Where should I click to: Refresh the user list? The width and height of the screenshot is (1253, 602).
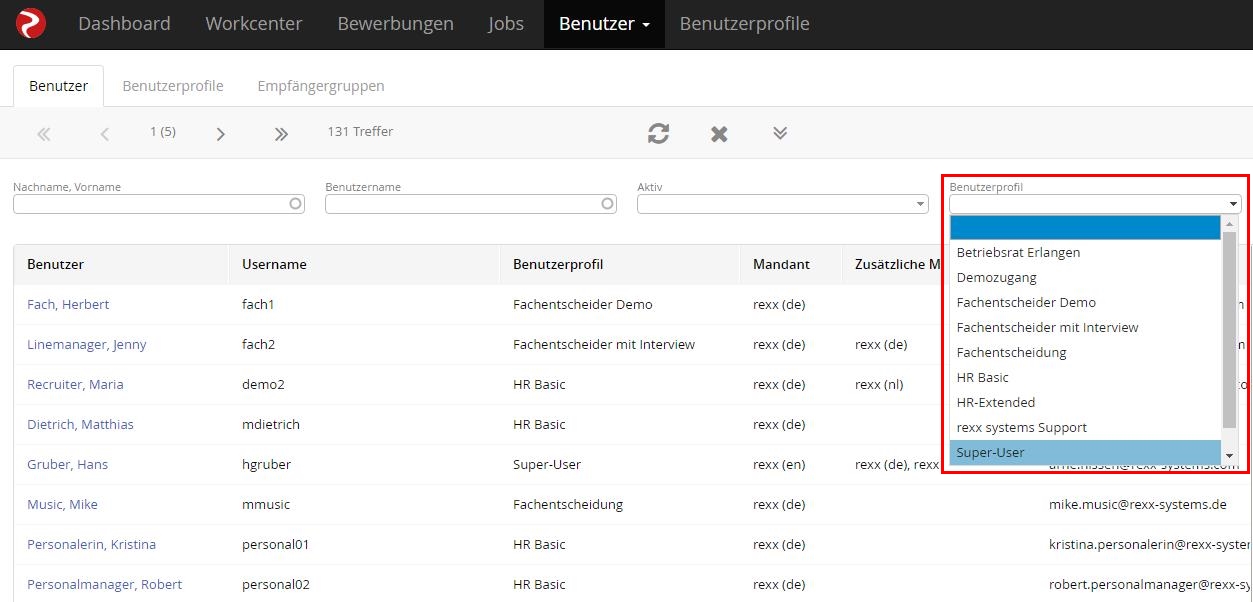pyautogui.click(x=658, y=133)
